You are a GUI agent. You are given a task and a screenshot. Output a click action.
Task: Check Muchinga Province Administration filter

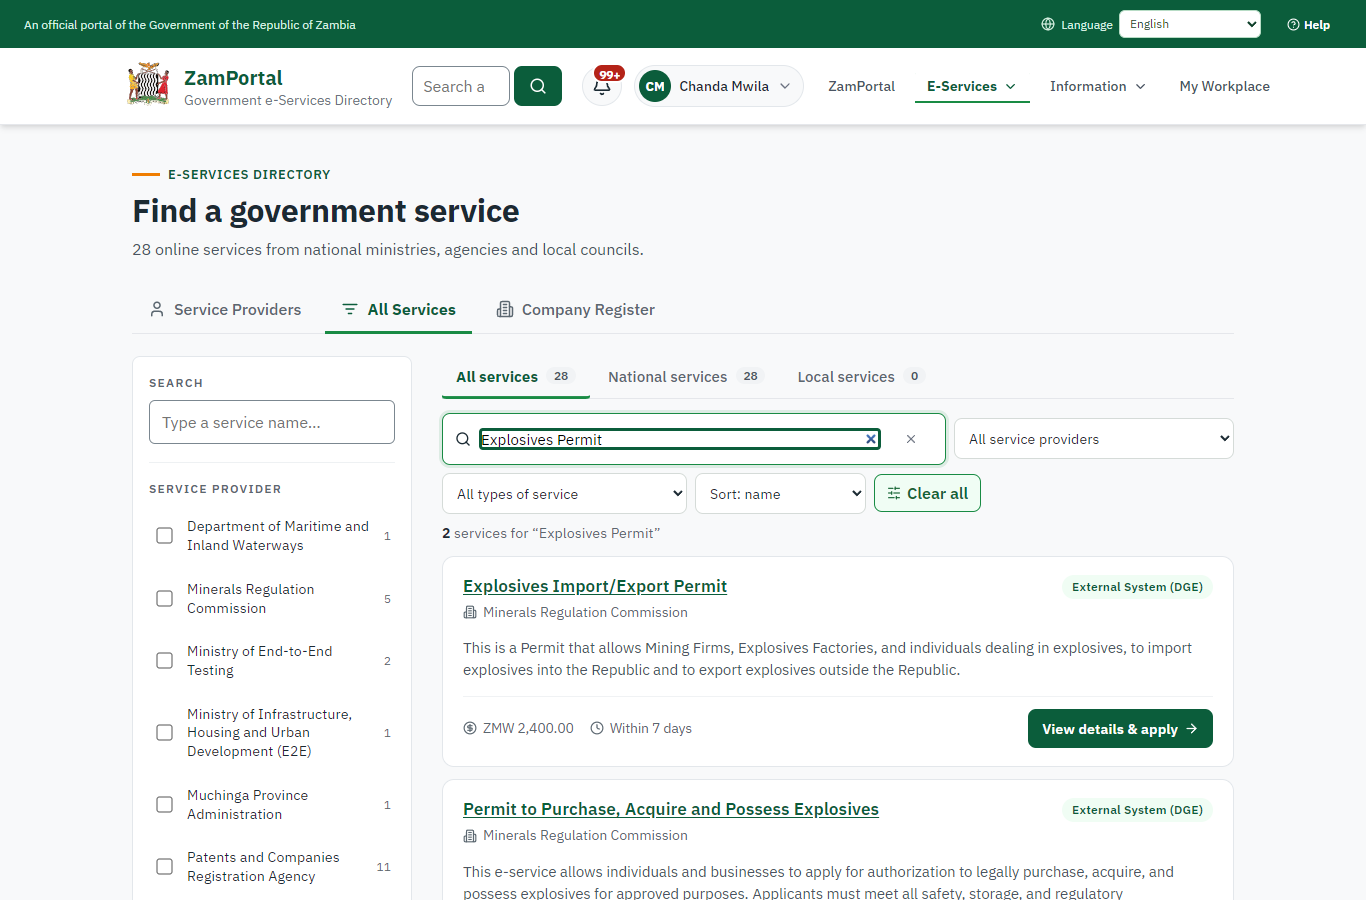click(165, 805)
